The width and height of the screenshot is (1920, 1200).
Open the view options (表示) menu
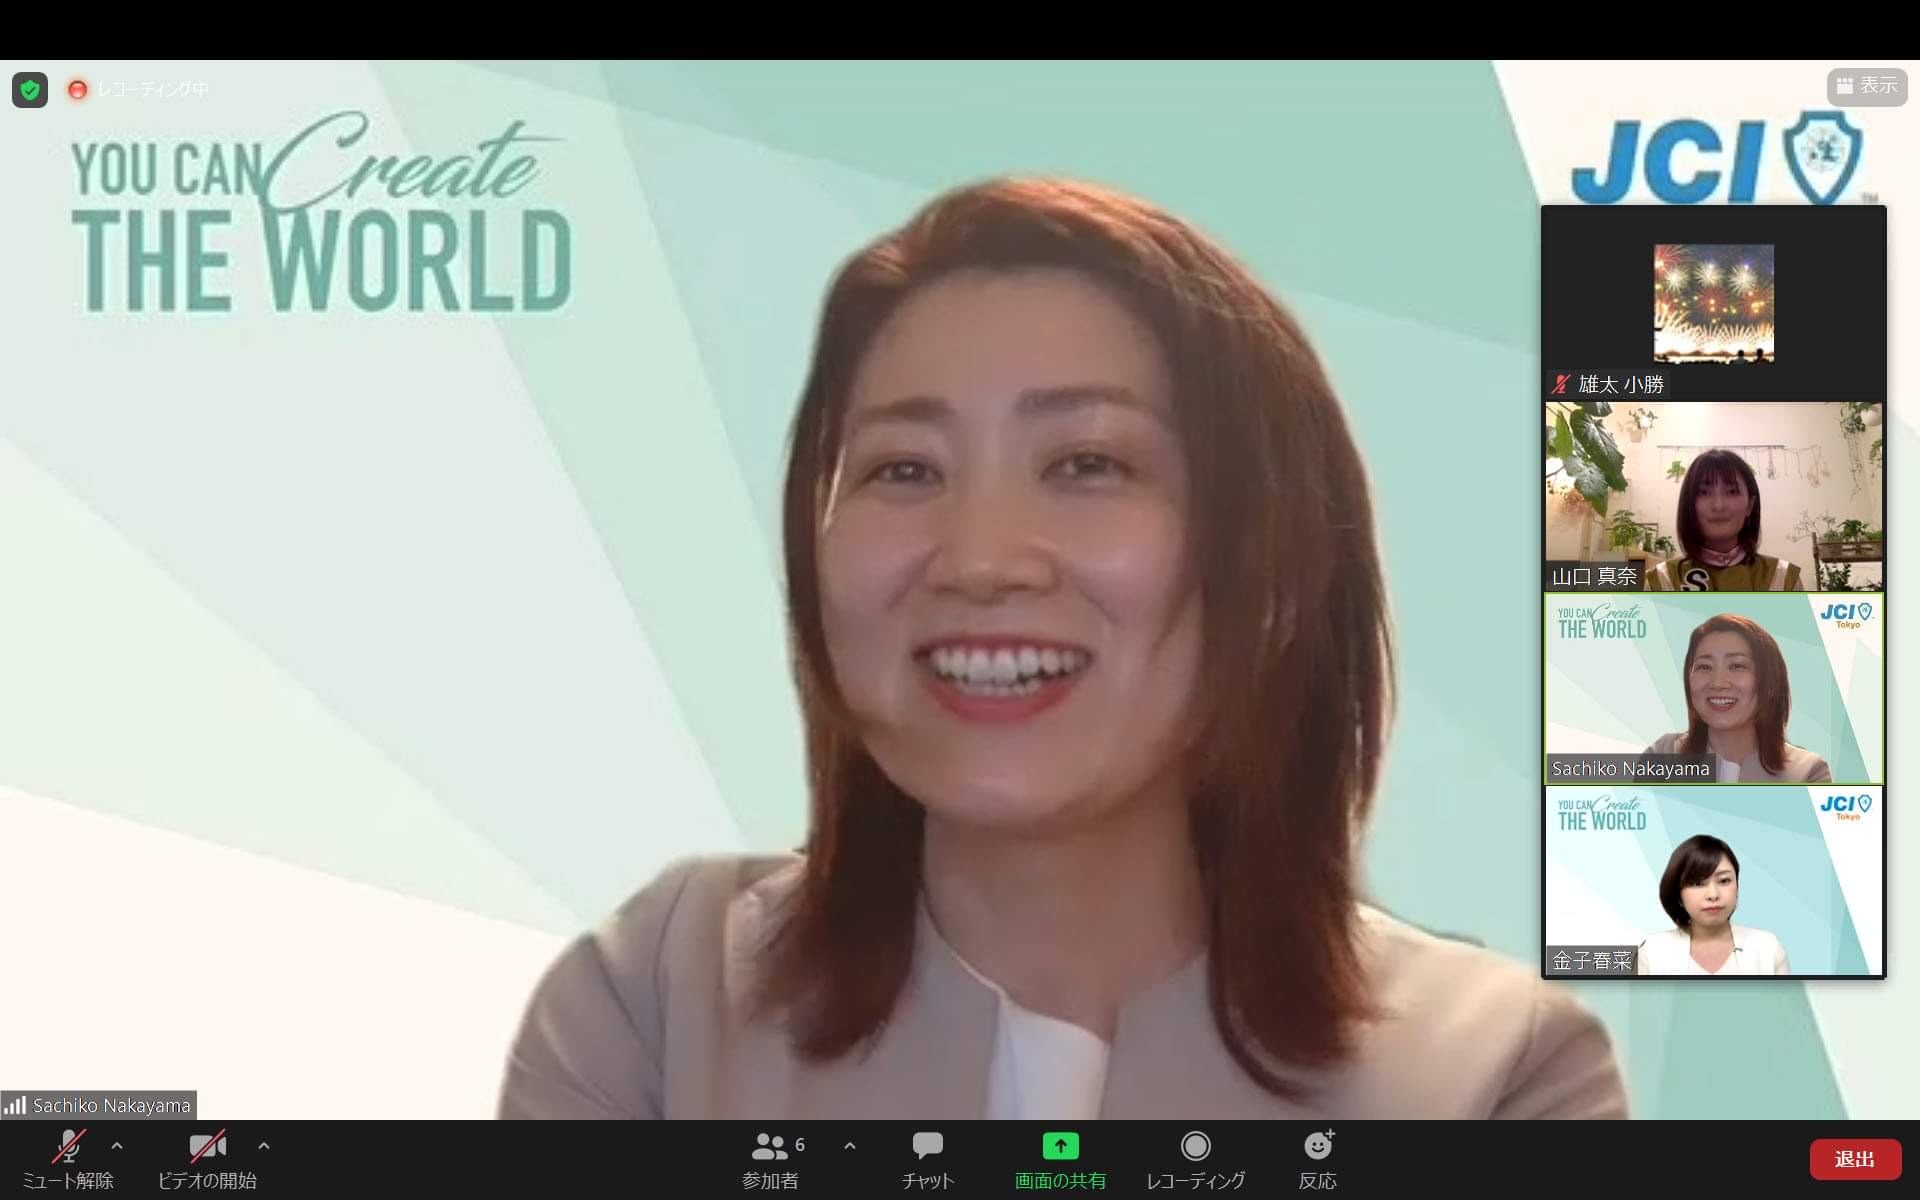point(1866,87)
